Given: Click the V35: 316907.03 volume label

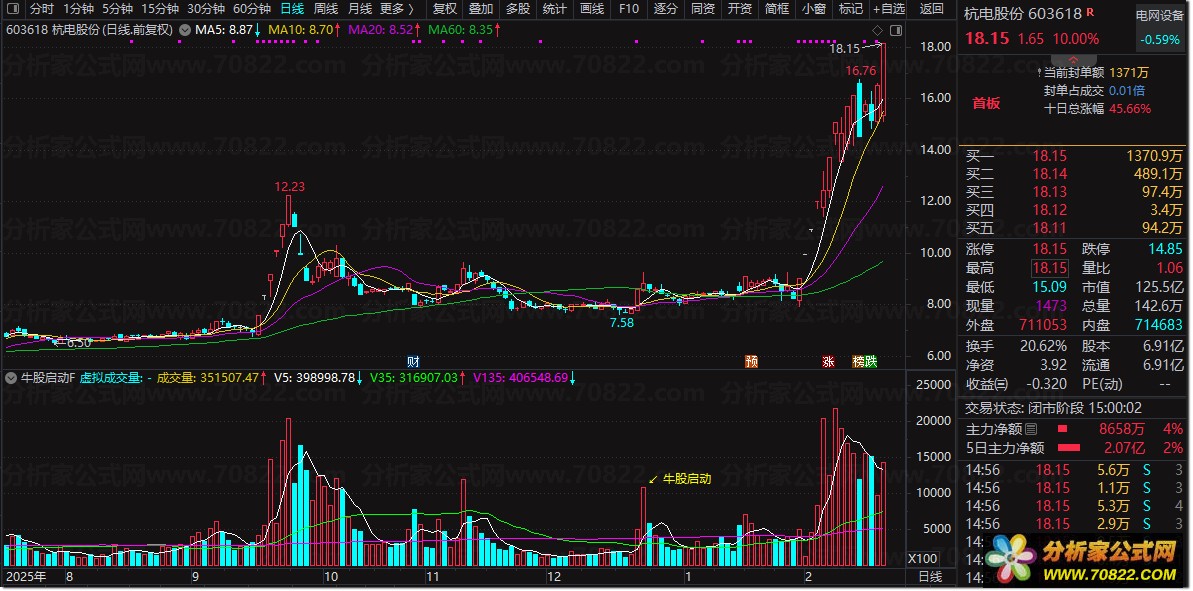Looking at the screenshot, I should [x=415, y=377].
